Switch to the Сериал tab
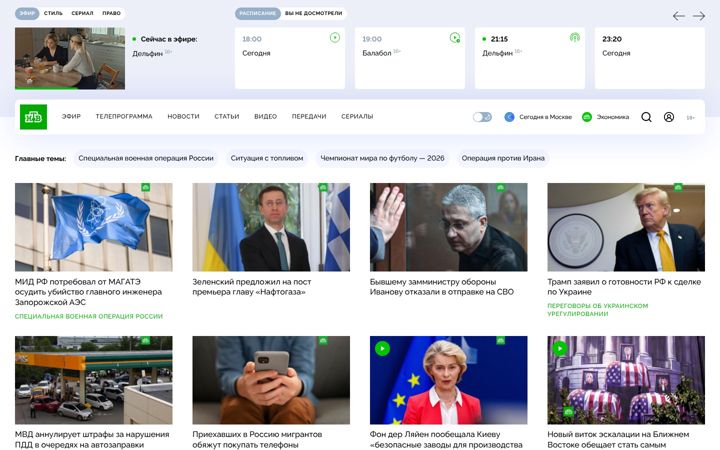 82,13
